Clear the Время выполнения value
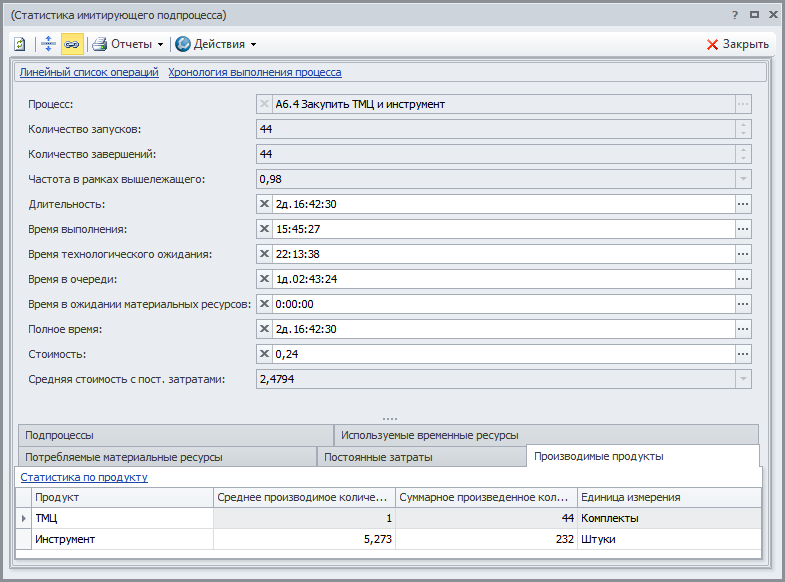The width and height of the screenshot is (785, 582). coord(265,229)
